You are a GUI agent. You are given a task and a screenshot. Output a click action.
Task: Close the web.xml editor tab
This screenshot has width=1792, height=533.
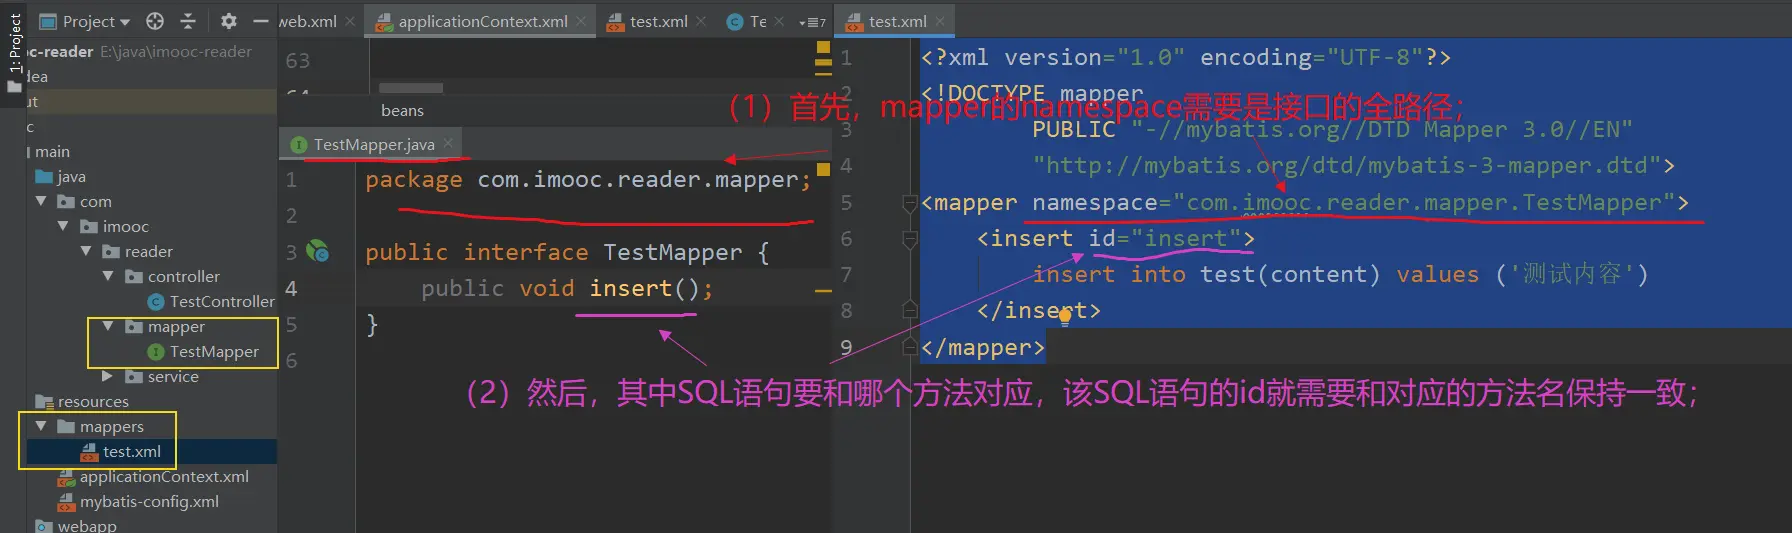click(350, 21)
